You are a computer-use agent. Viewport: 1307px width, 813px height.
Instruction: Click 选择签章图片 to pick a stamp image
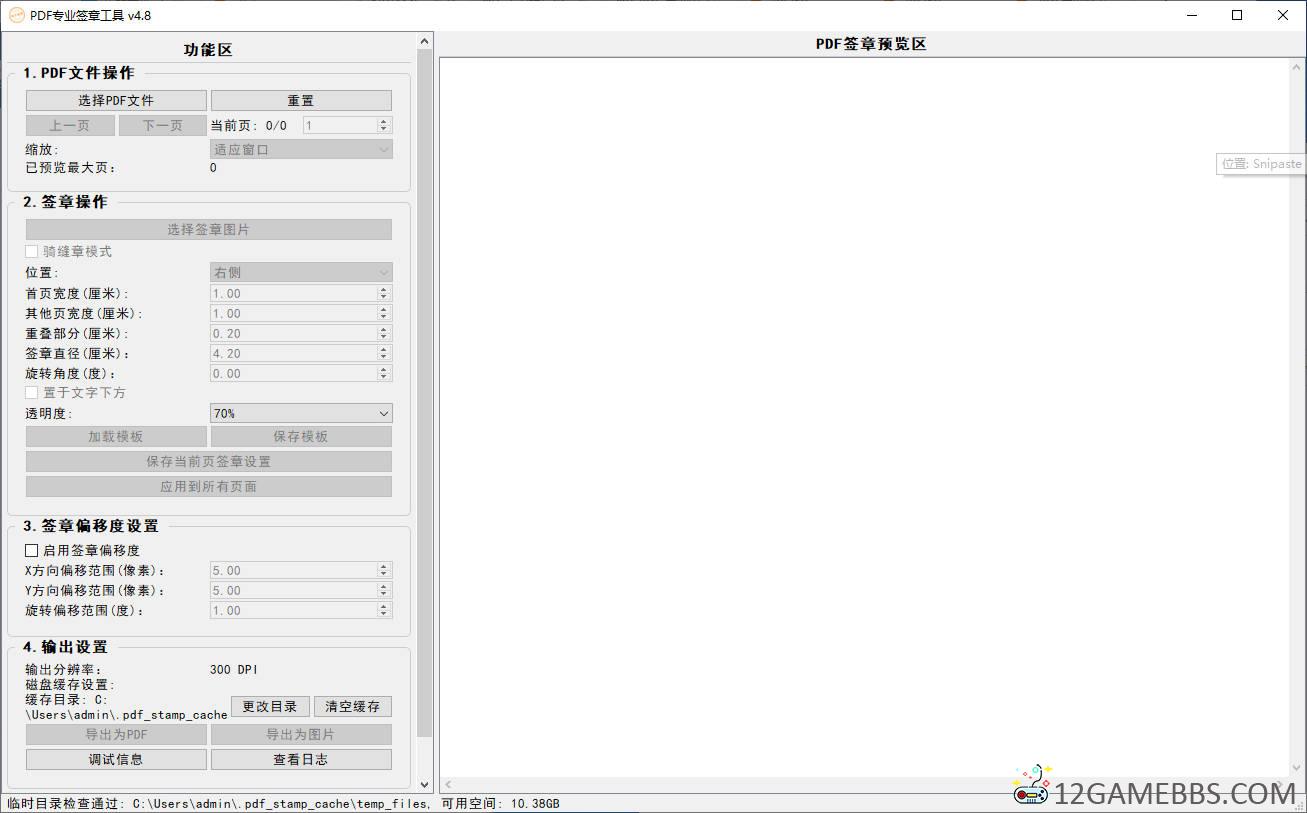click(208, 229)
